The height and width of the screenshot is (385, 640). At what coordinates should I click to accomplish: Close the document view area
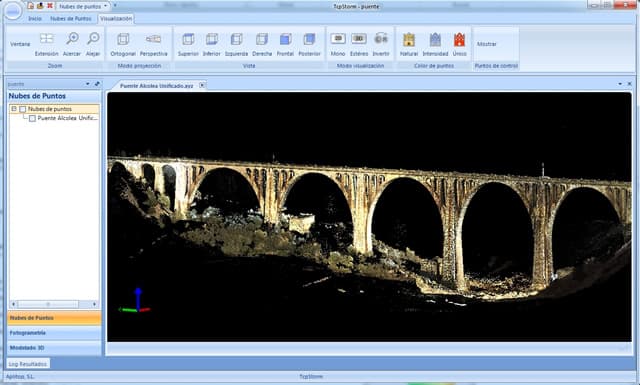(629, 84)
